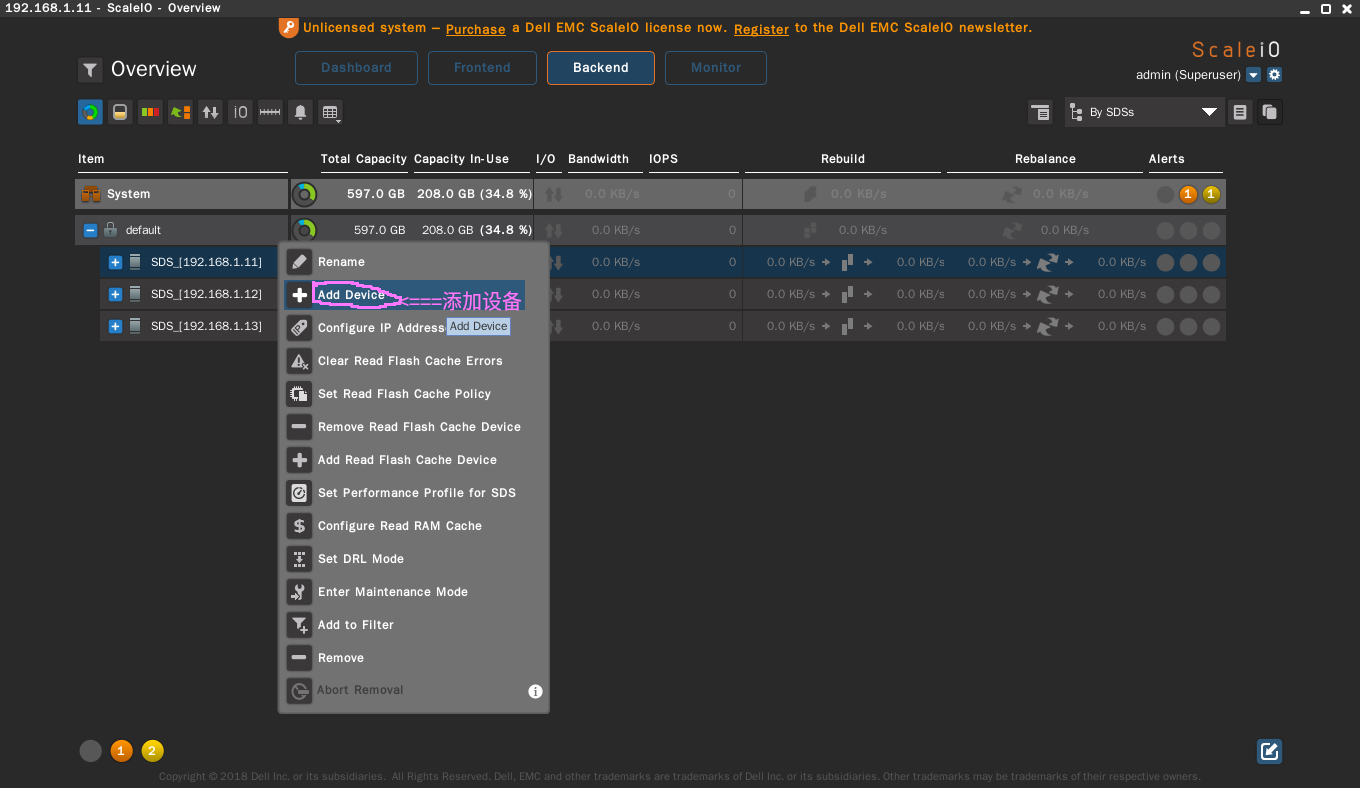1360x788 pixels.
Task: Click the edit notes icon at bottom right
Action: 1270,752
